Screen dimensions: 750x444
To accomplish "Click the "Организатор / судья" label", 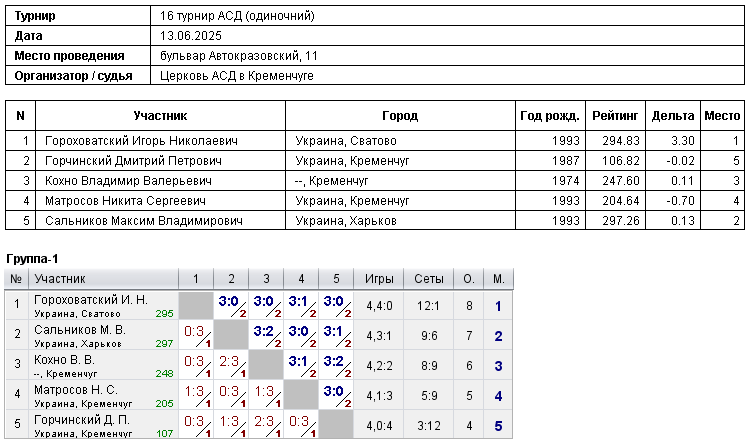I will (x=73, y=76).
